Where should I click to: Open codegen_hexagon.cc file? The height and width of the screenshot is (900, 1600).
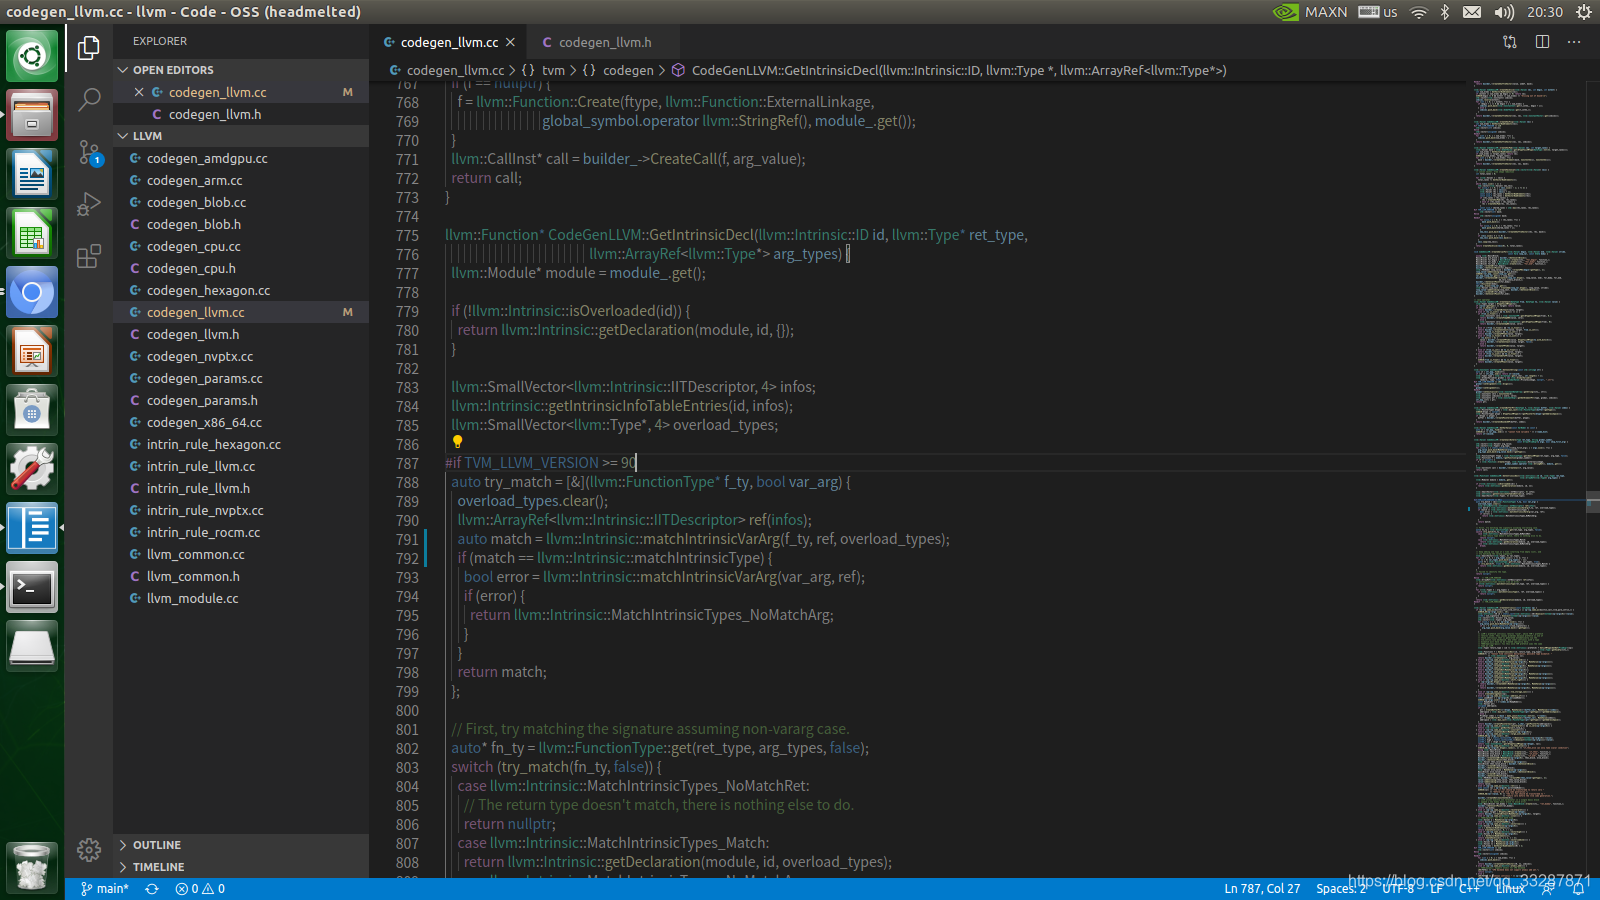241,290
